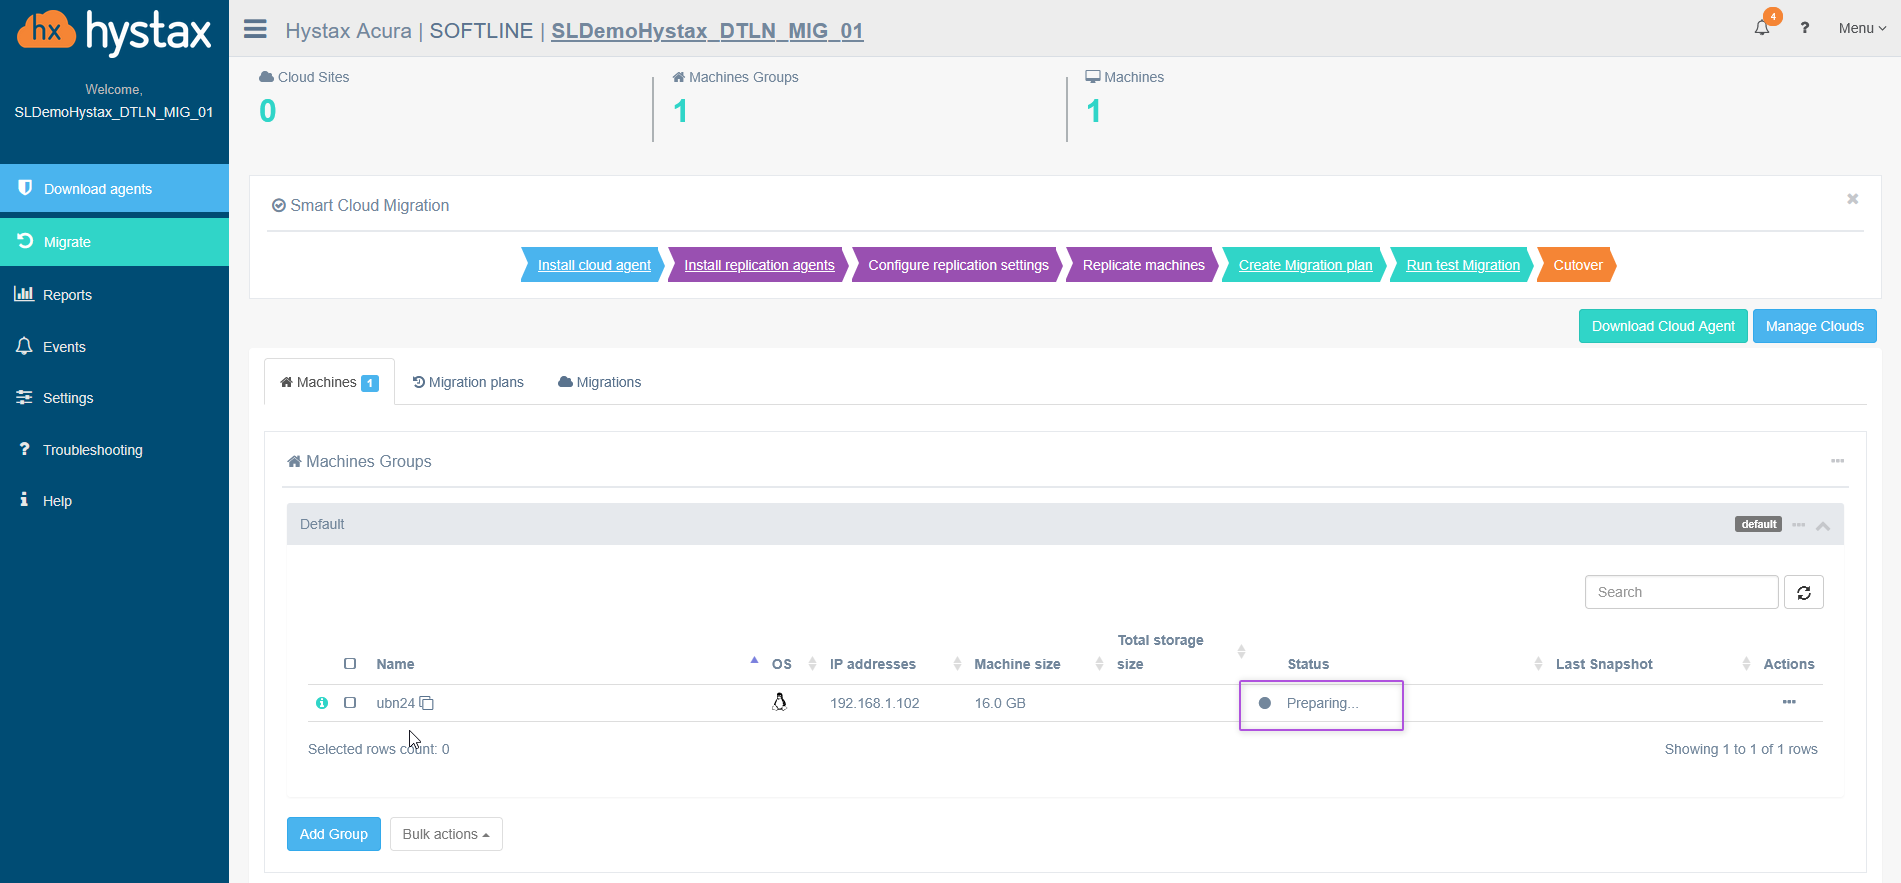Open the notifications bell icon

pos(1762,28)
